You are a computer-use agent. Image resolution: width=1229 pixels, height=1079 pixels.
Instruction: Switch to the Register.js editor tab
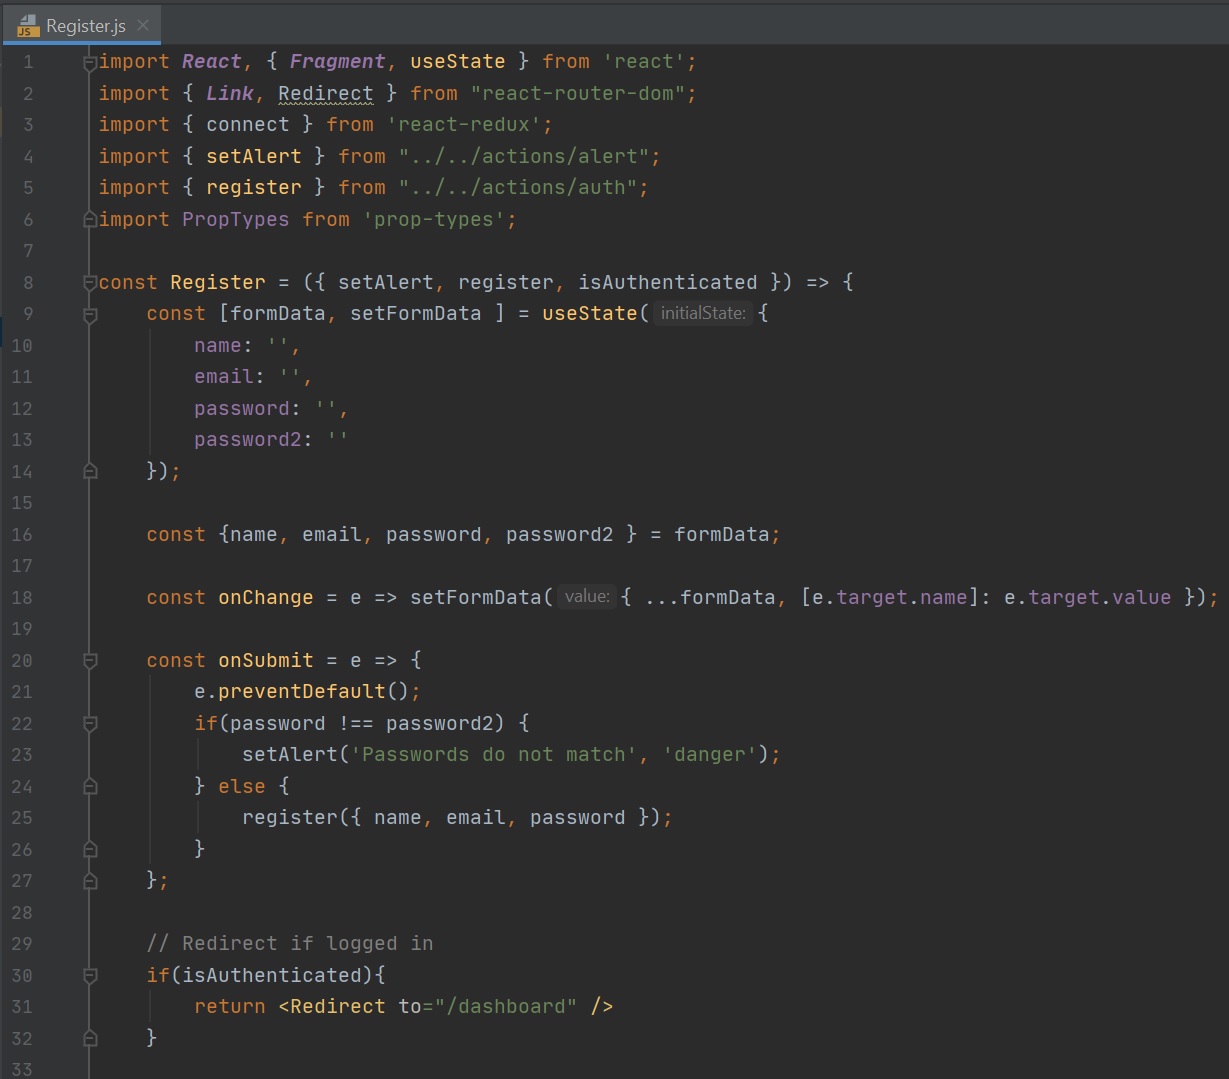85,26
